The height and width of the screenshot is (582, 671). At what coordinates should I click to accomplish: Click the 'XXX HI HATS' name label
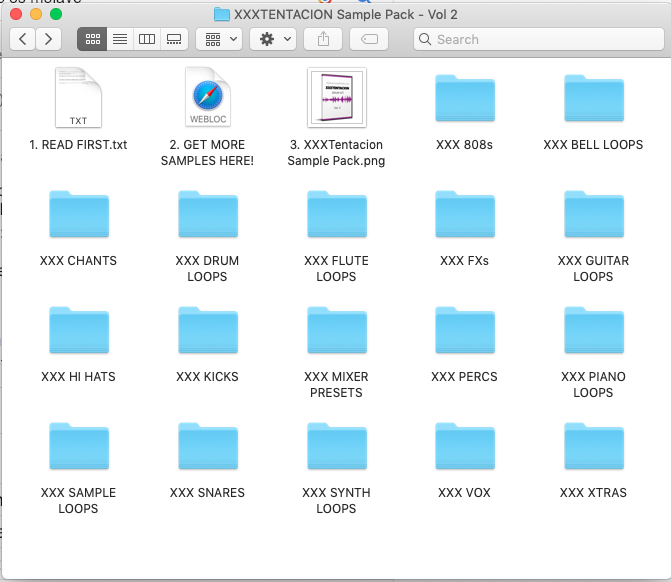(78, 377)
